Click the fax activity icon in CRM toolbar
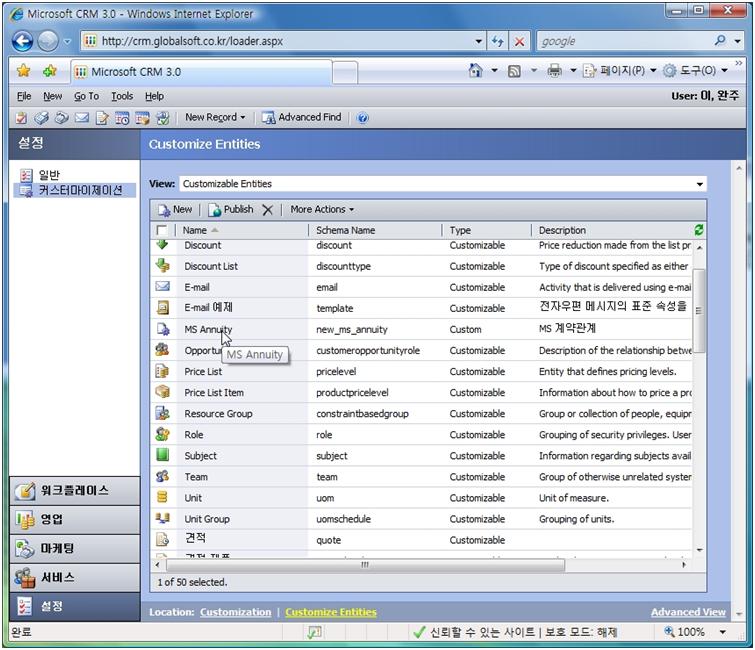Screen dimensions: 755x650 click(x=41, y=117)
